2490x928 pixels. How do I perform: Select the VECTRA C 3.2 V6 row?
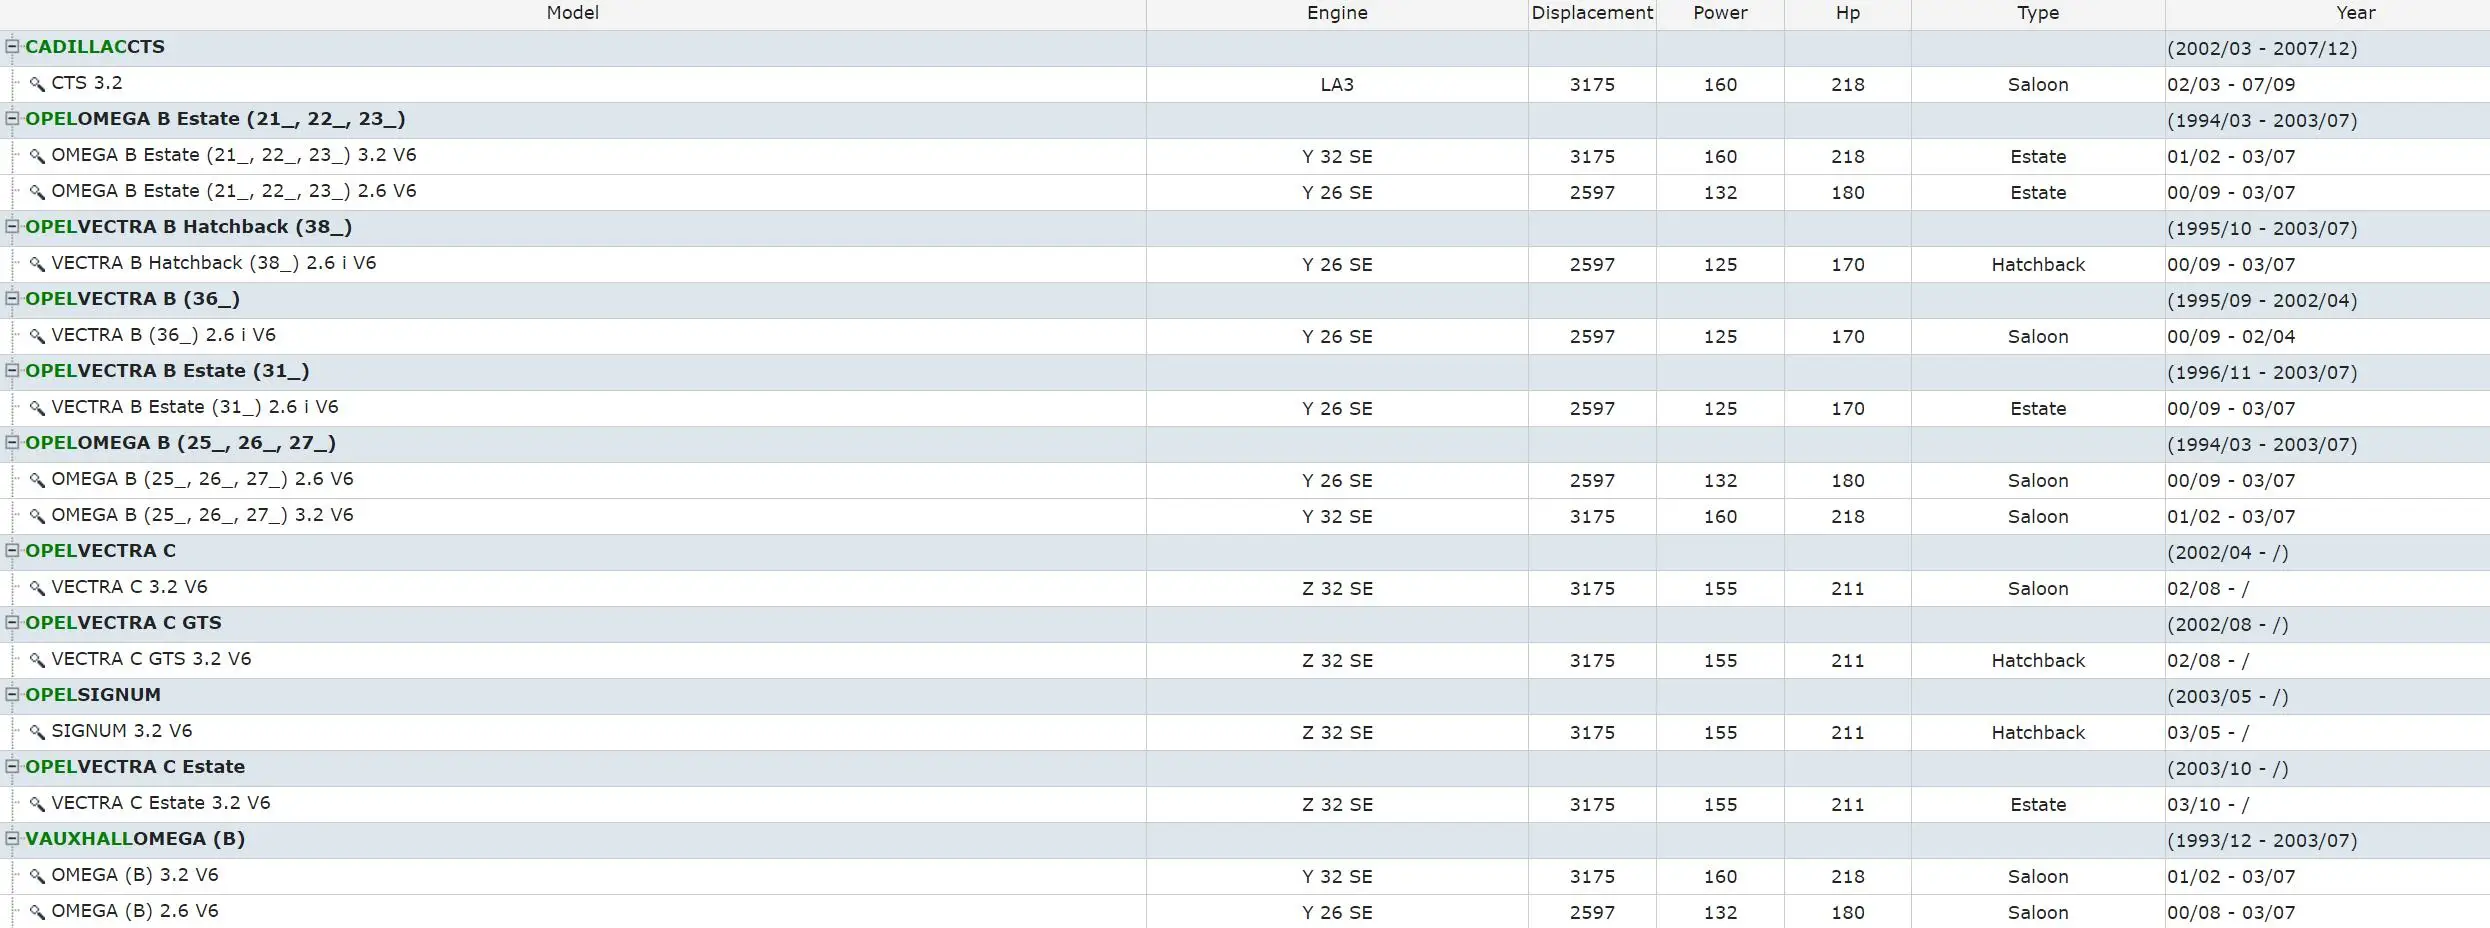click(x=1245, y=588)
